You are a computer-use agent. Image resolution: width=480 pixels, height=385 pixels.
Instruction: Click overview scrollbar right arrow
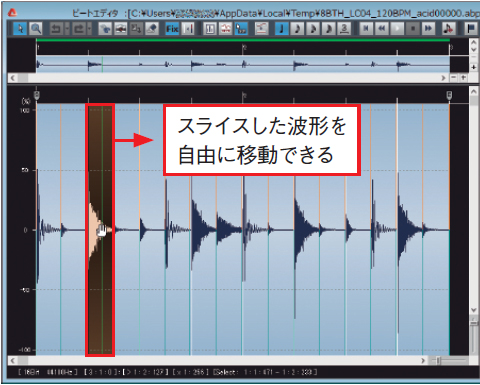[x=443, y=78]
